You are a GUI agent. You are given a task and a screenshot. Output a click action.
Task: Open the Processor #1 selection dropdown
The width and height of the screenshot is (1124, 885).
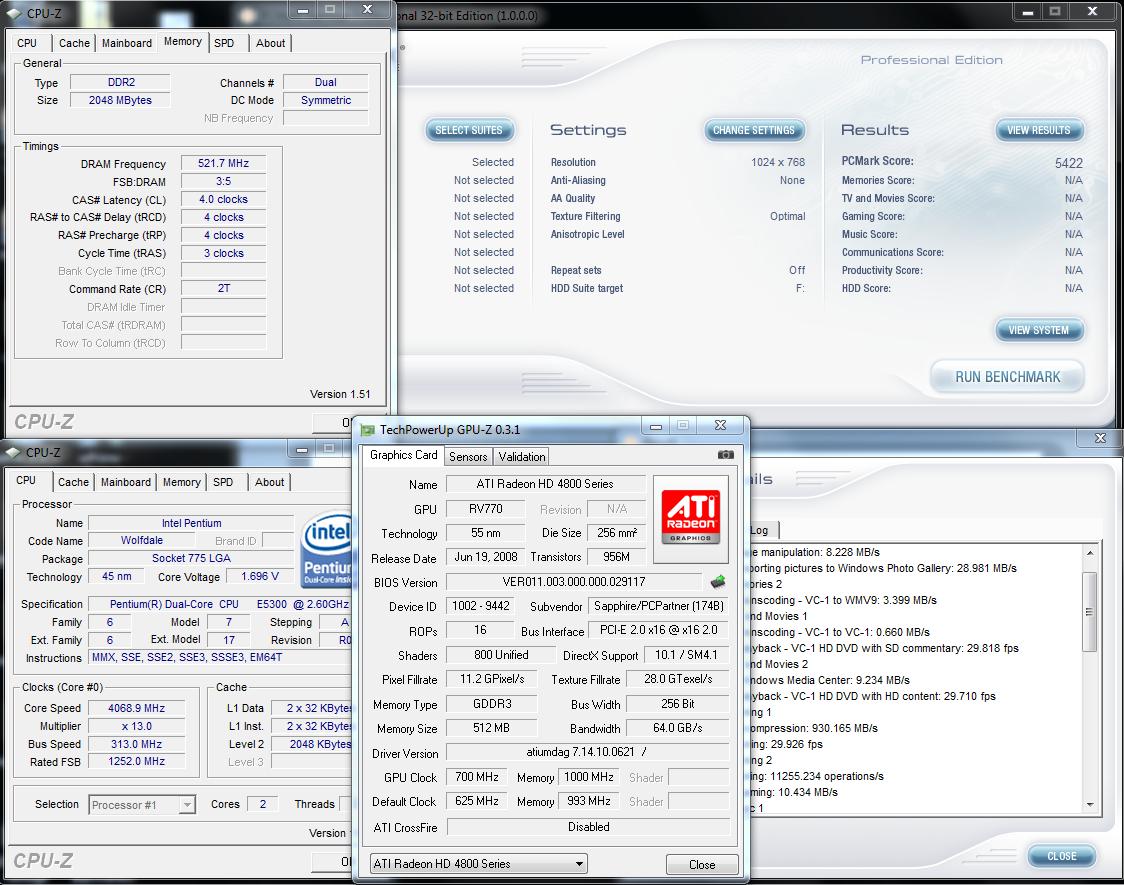coord(142,805)
